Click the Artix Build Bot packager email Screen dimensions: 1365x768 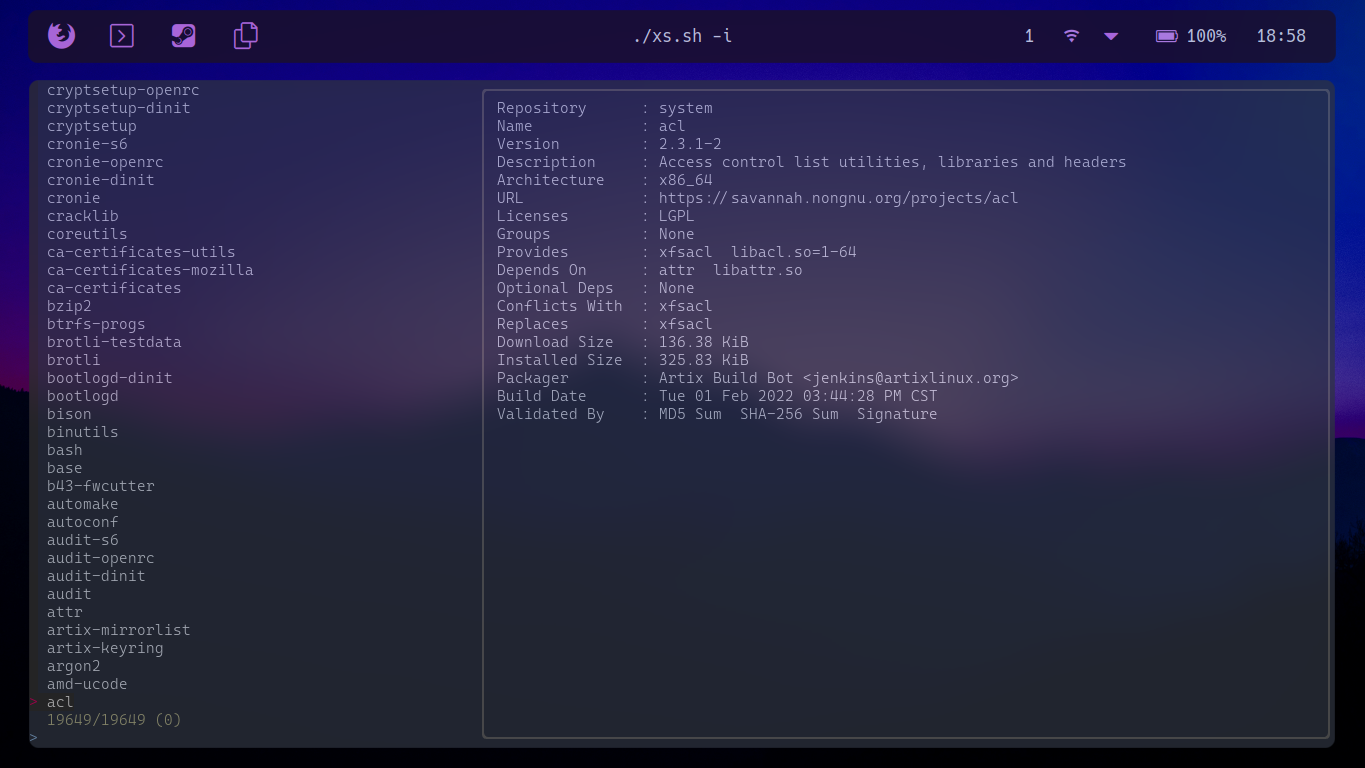839,377
